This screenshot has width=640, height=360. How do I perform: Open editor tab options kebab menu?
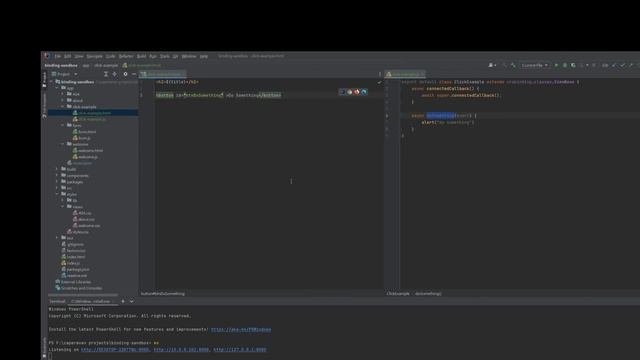(x=380, y=74)
